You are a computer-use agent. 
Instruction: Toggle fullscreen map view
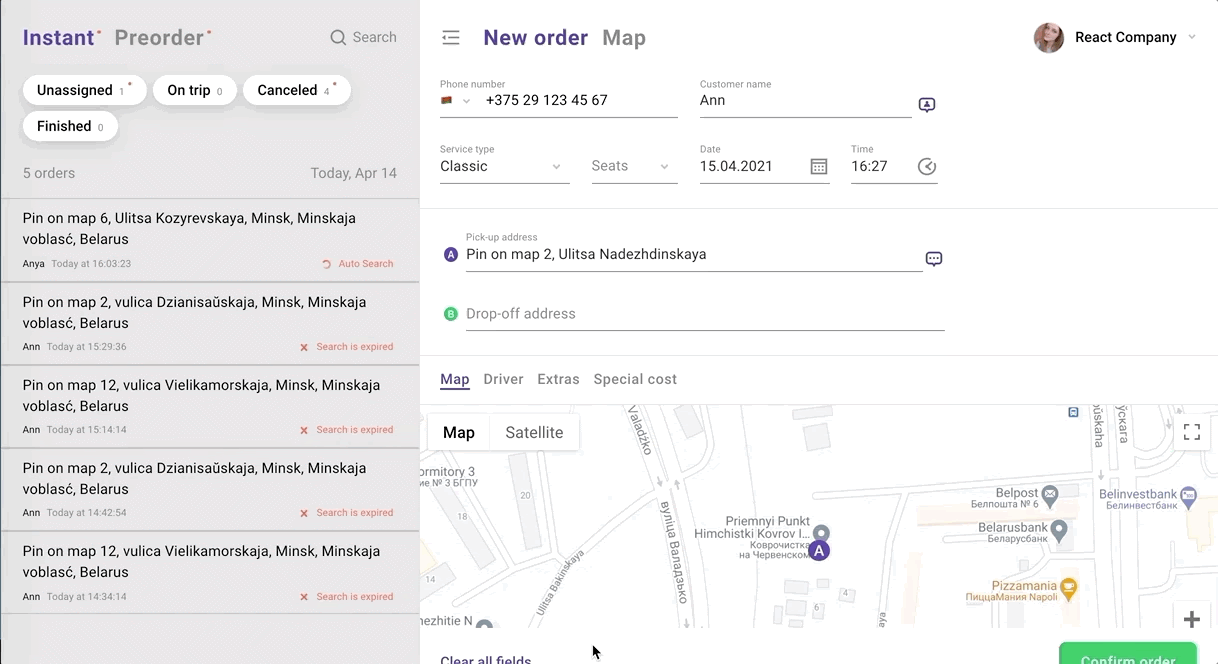(1191, 432)
